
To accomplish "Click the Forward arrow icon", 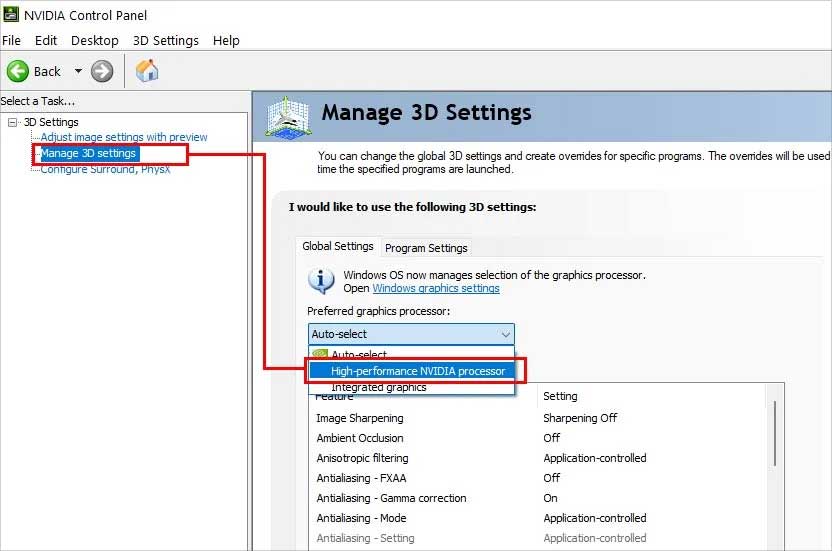I will point(102,71).
